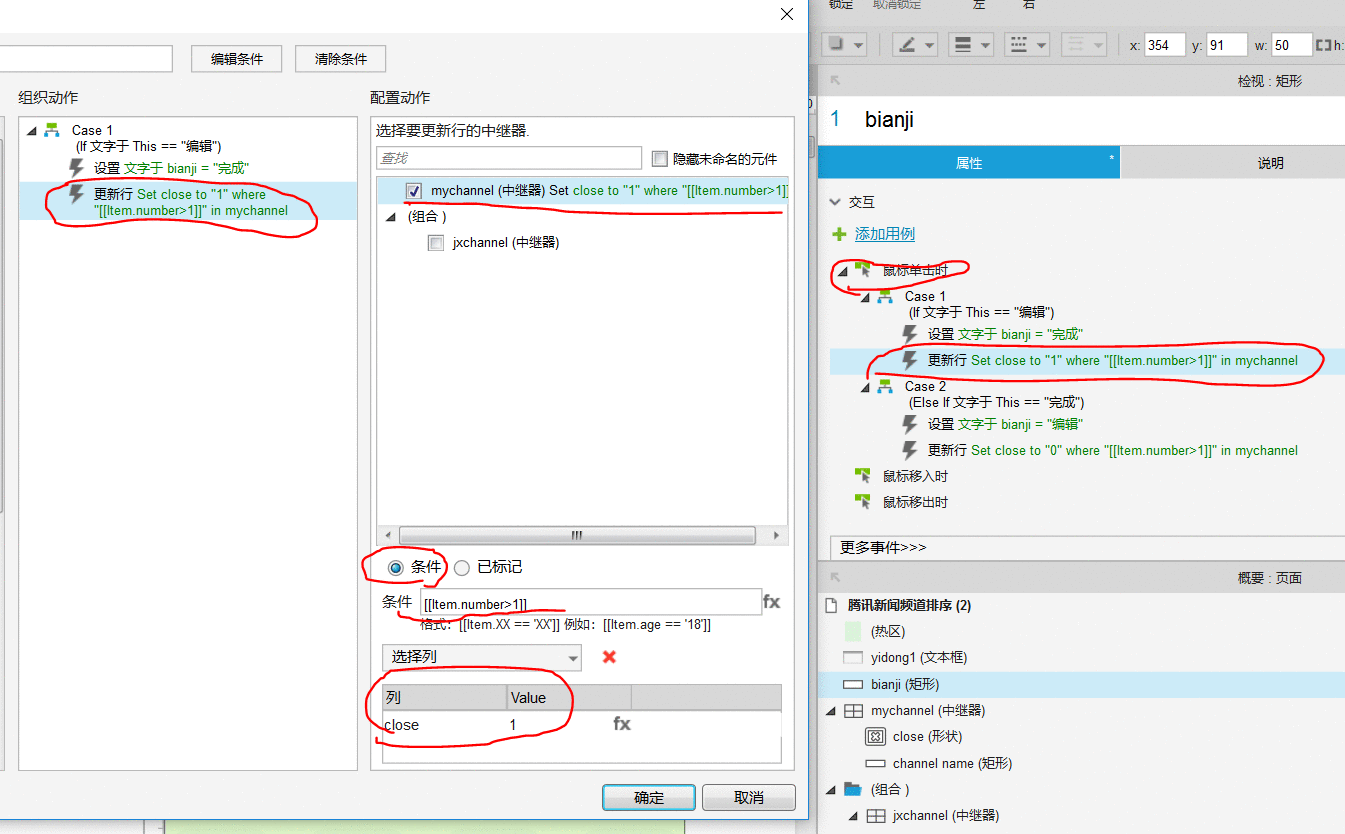The image size is (1345, 834).
Task: Open the 选择列 dropdown
Action: [481, 657]
